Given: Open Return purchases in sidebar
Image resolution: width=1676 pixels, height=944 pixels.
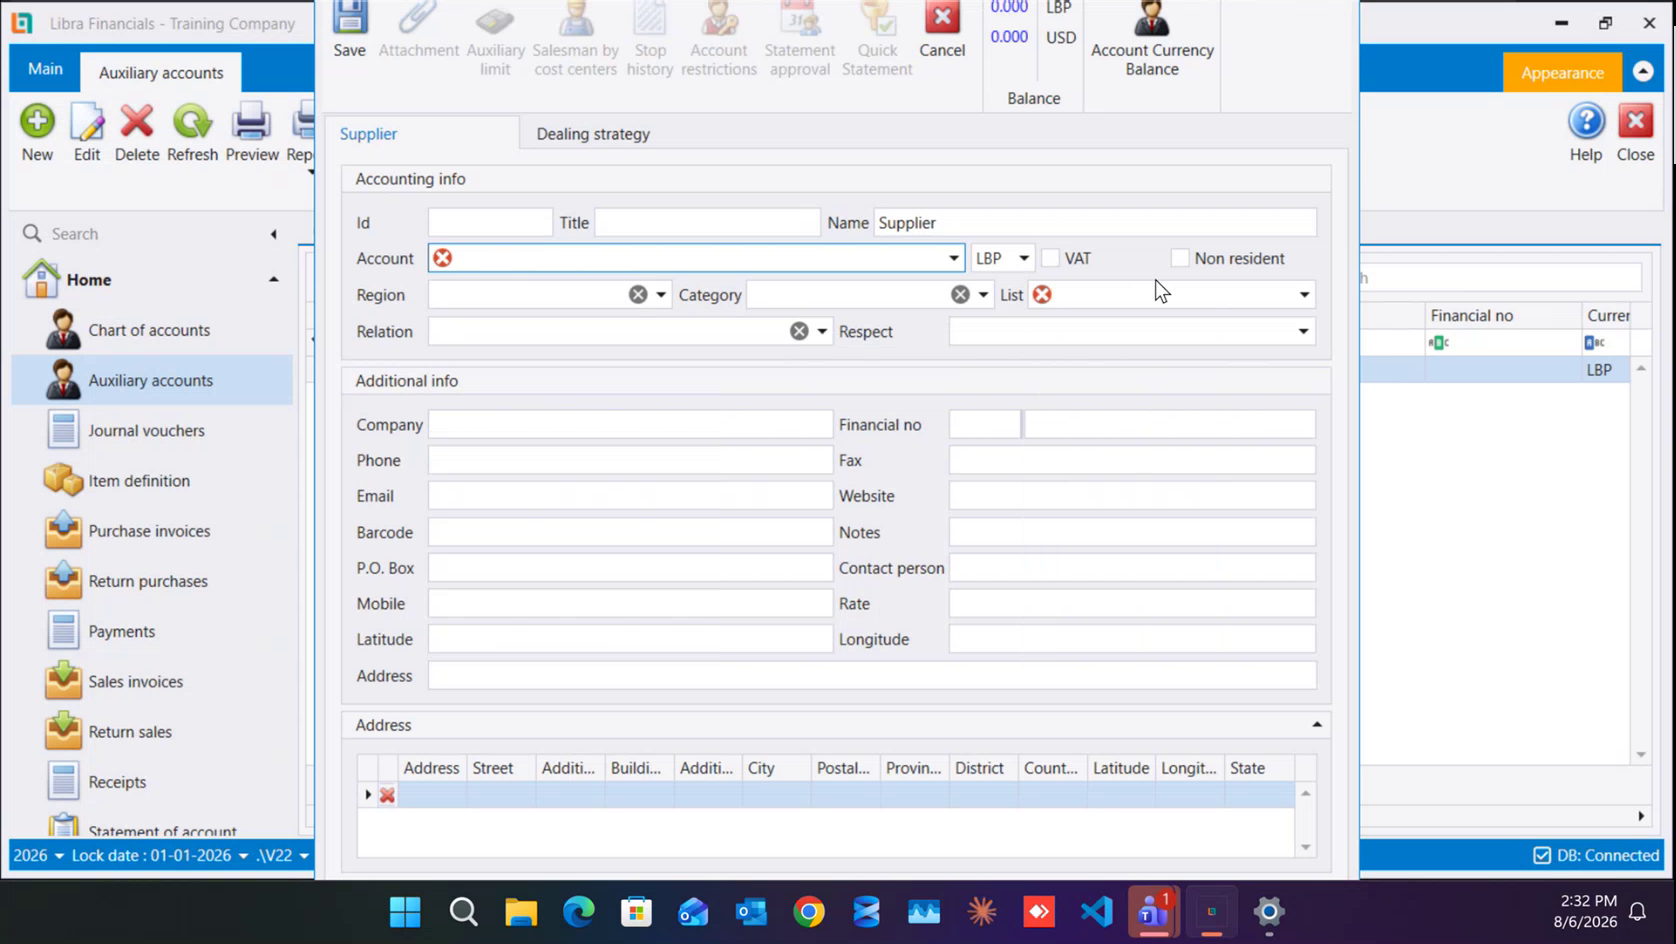Looking at the screenshot, I should click(152, 581).
